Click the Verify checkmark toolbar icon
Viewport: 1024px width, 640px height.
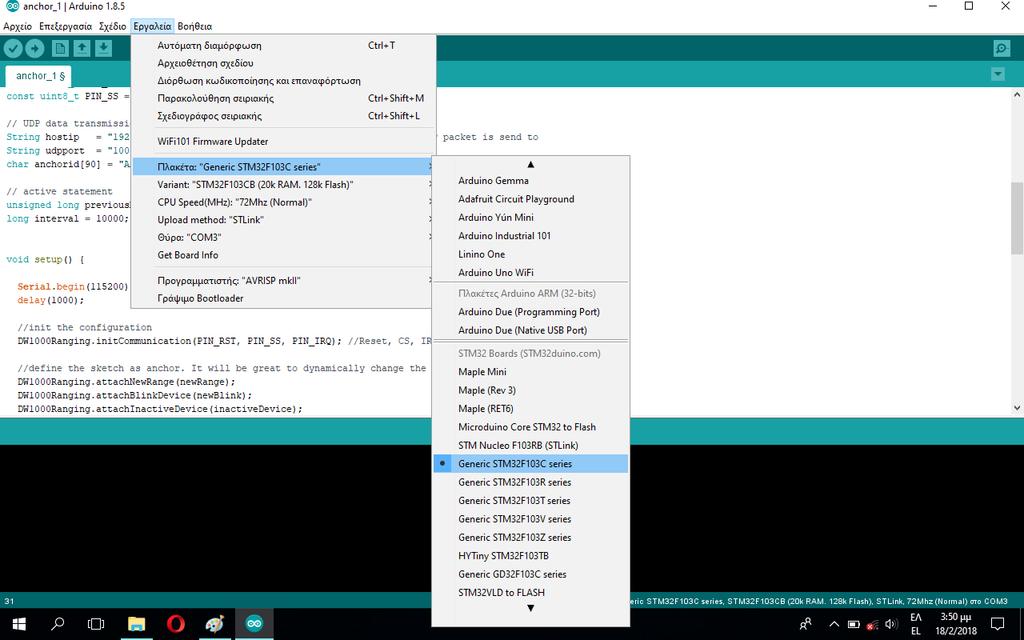click(13, 48)
